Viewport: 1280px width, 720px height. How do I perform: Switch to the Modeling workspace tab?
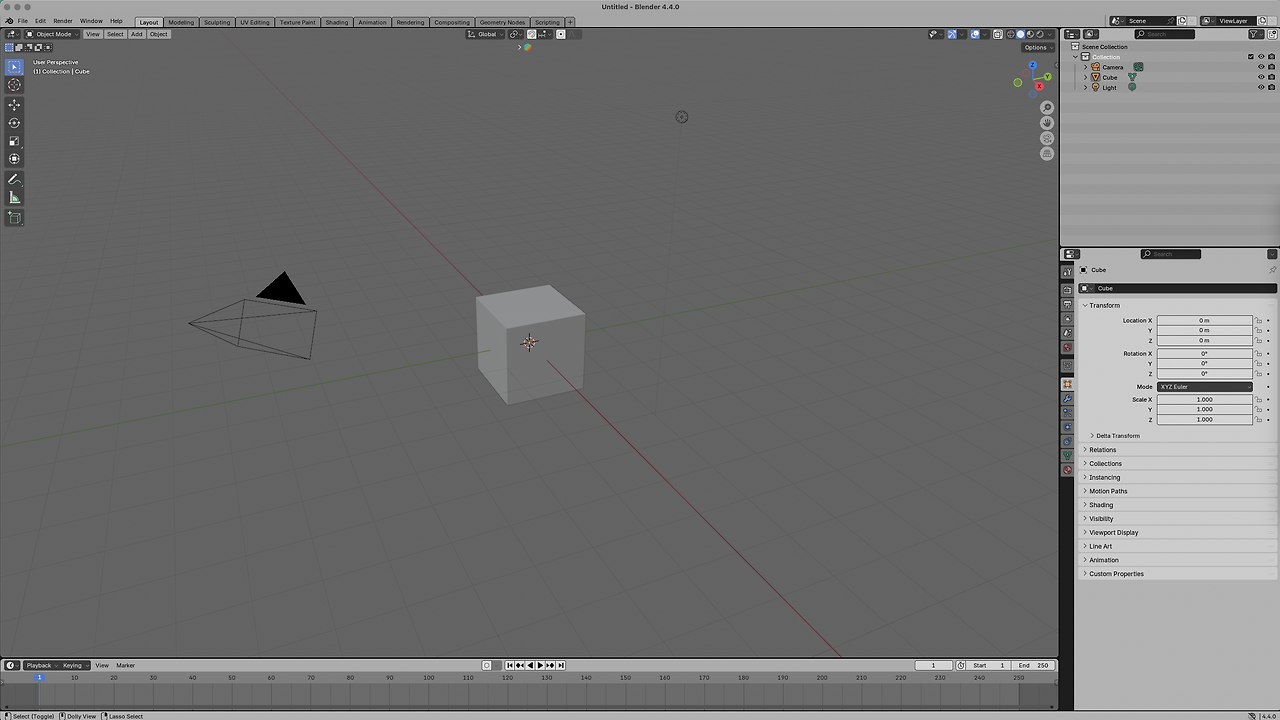pyautogui.click(x=181, y=22)
